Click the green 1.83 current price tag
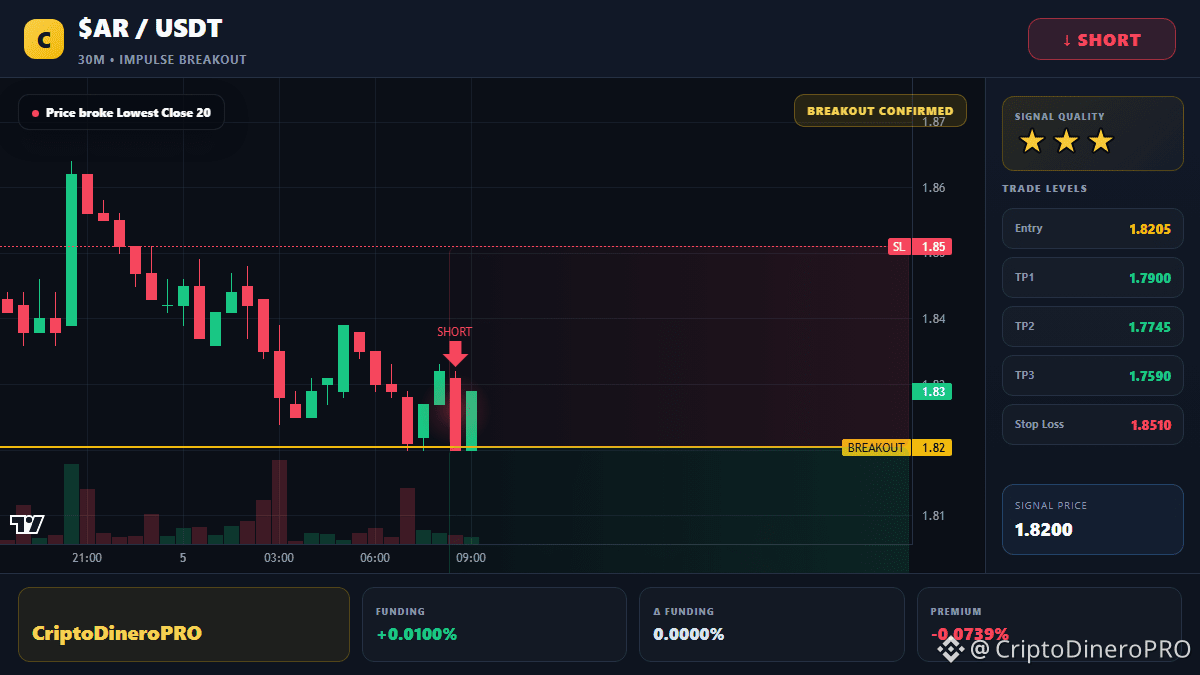Image resolution: width=1200 pixels, height=675 pixels. tap(932, 392)
